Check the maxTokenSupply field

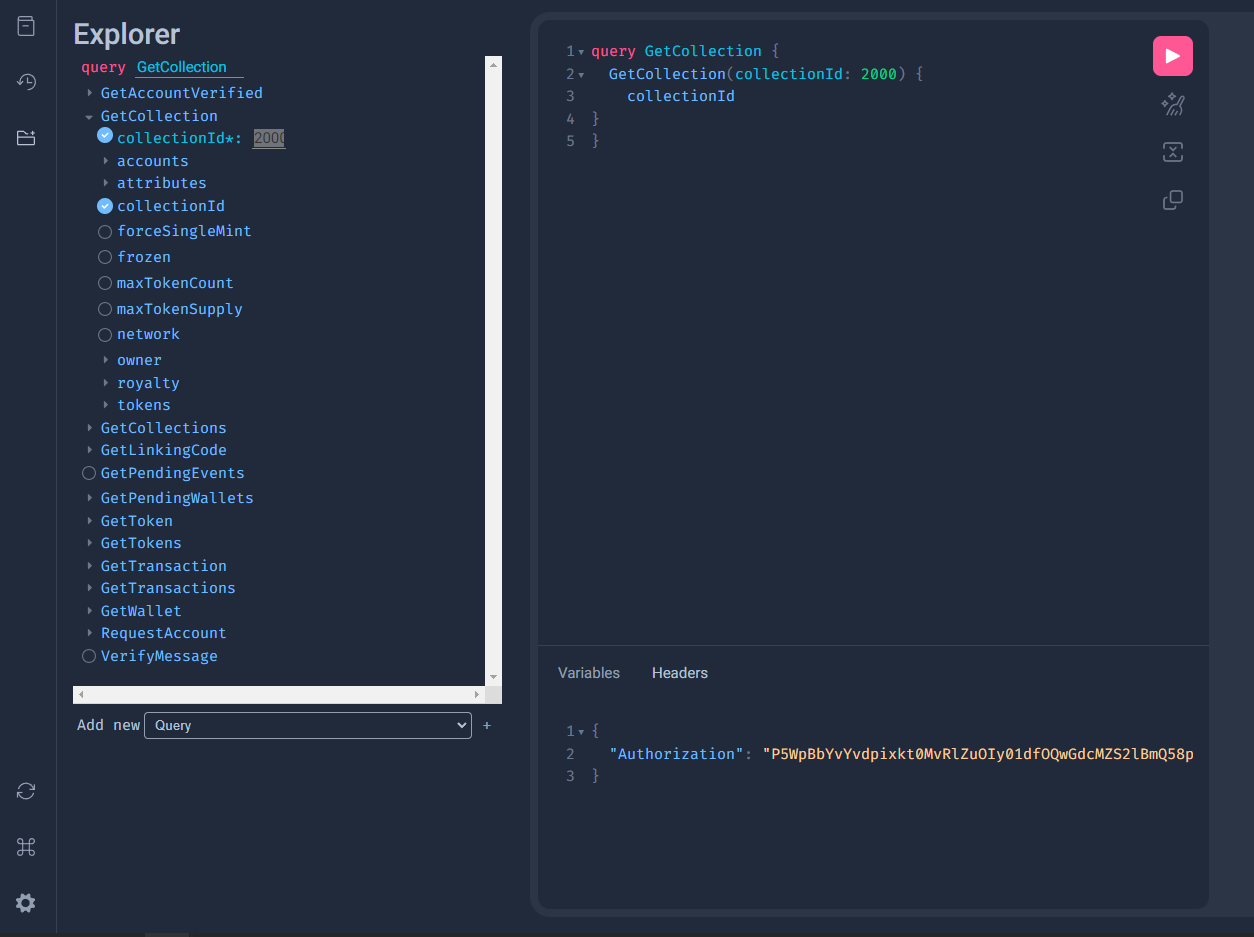(105, 309)
